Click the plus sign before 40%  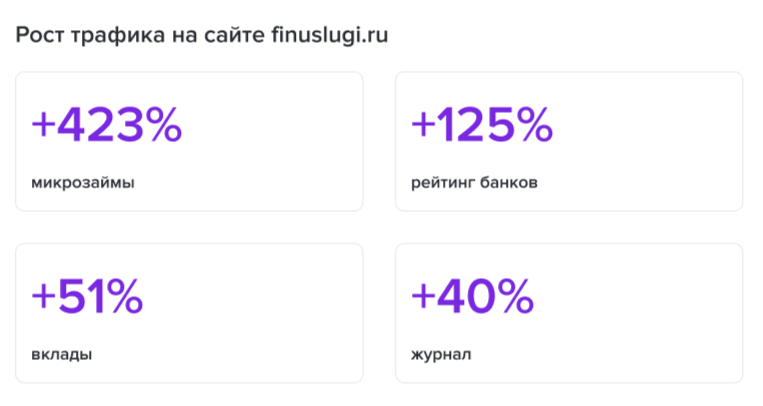point(423,296)
